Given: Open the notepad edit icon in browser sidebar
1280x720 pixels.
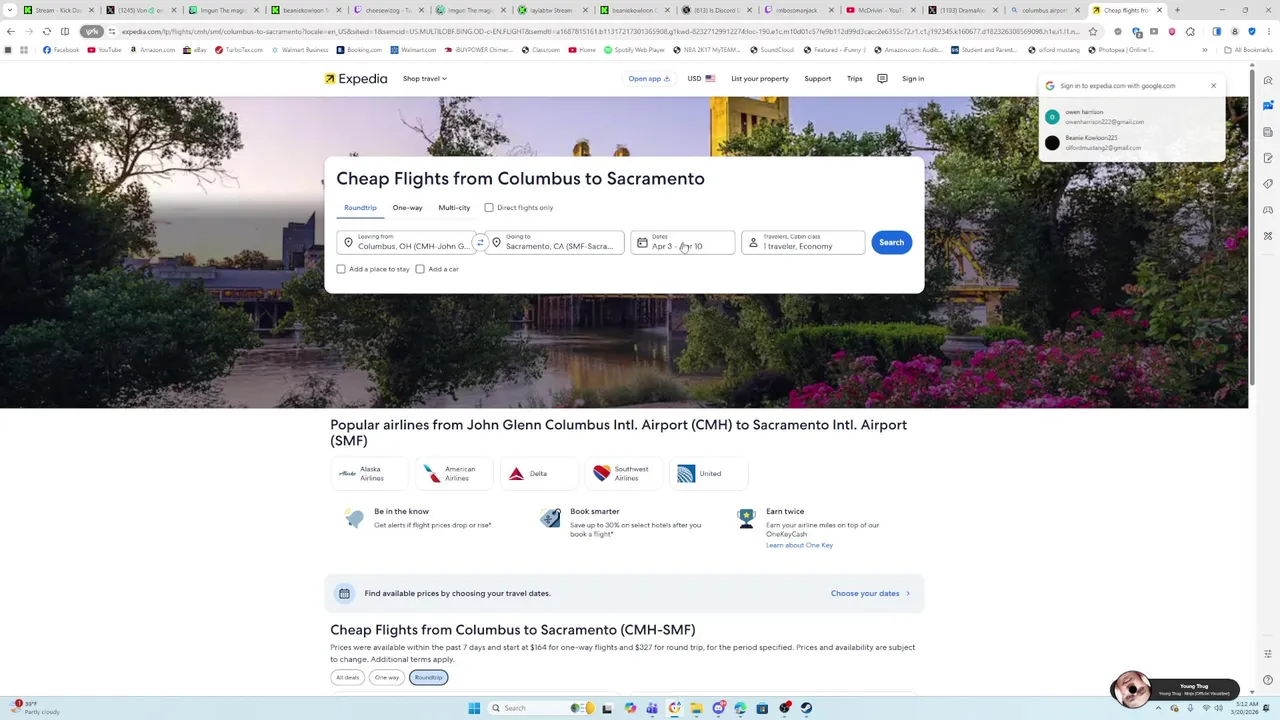Looking at the screenshot, I should [1268, 158].
